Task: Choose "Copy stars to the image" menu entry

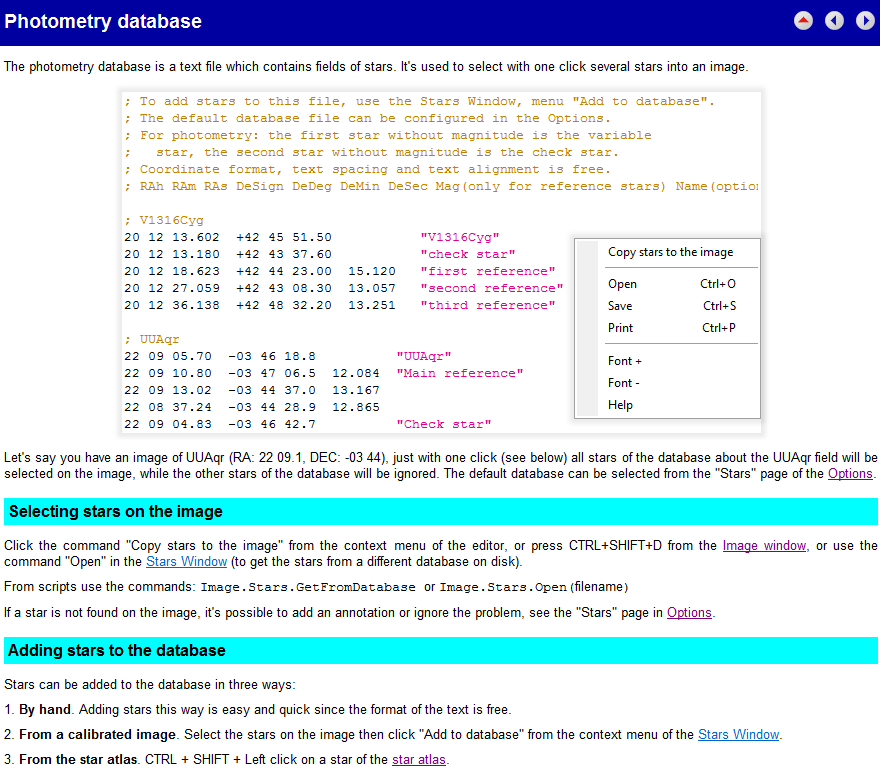Action: 670,252
